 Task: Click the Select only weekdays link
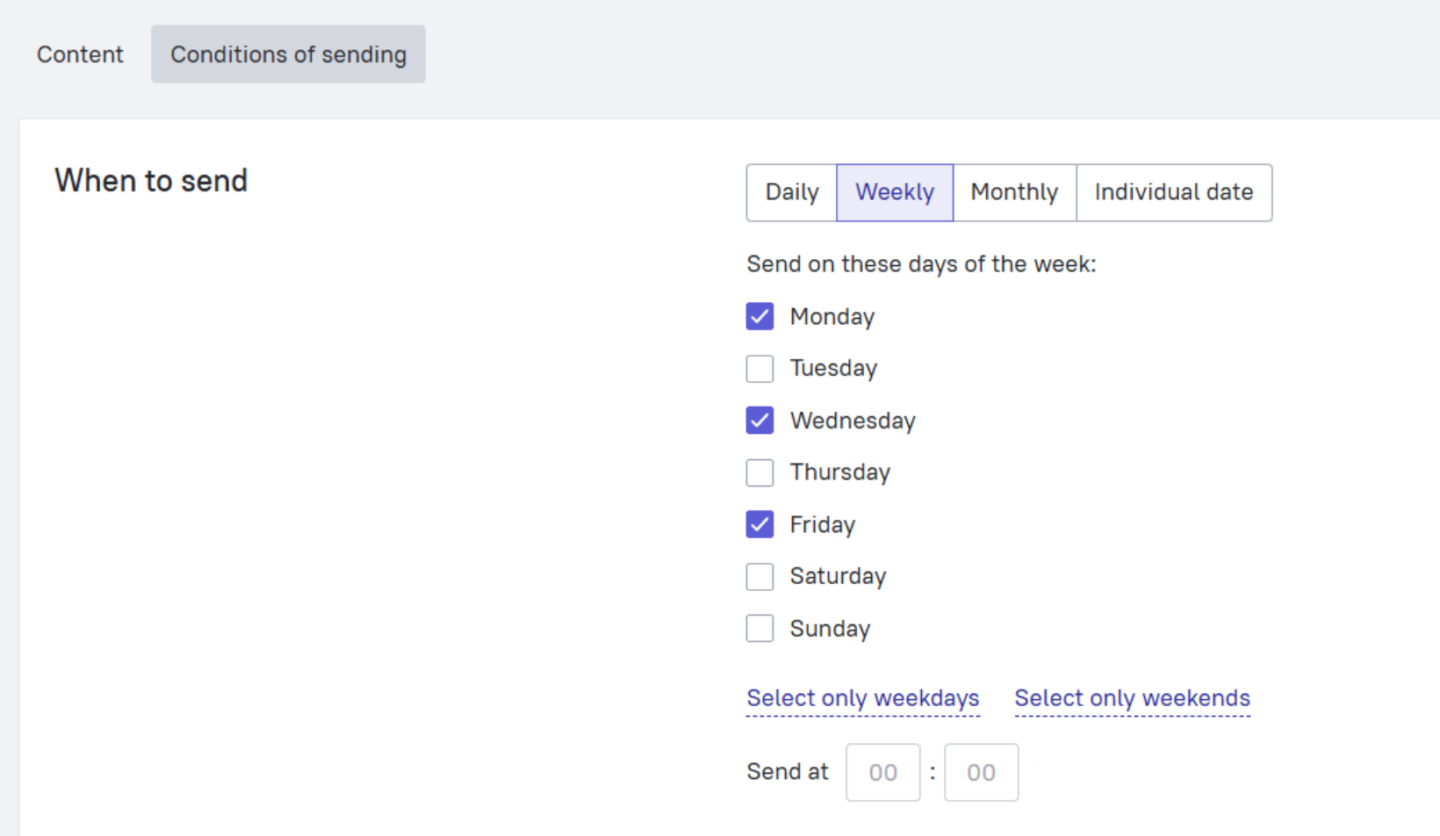tap(862, 698)
